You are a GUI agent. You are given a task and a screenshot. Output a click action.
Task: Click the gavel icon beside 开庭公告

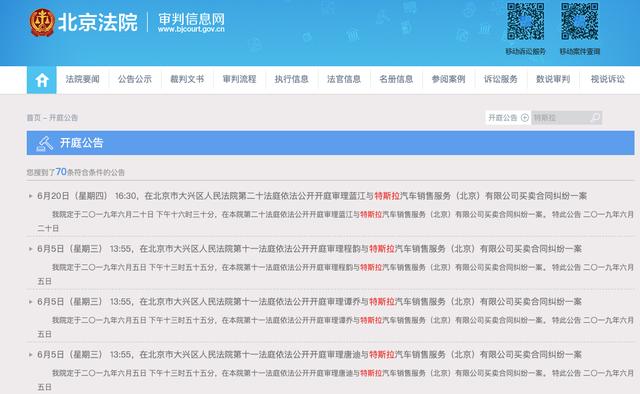[x=44, y=143]
